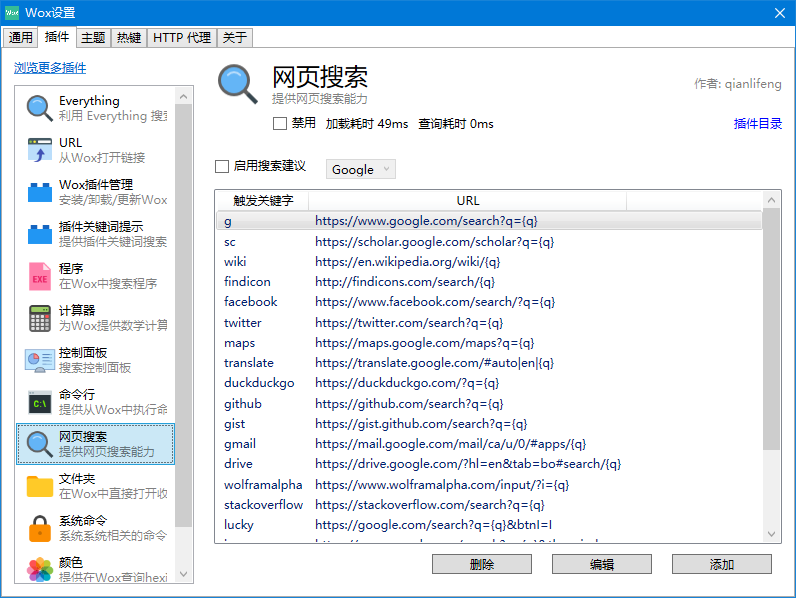Click the 触发关键字 column header
Viewport: 796px width, 598px height.
click(x=263, y=201)
